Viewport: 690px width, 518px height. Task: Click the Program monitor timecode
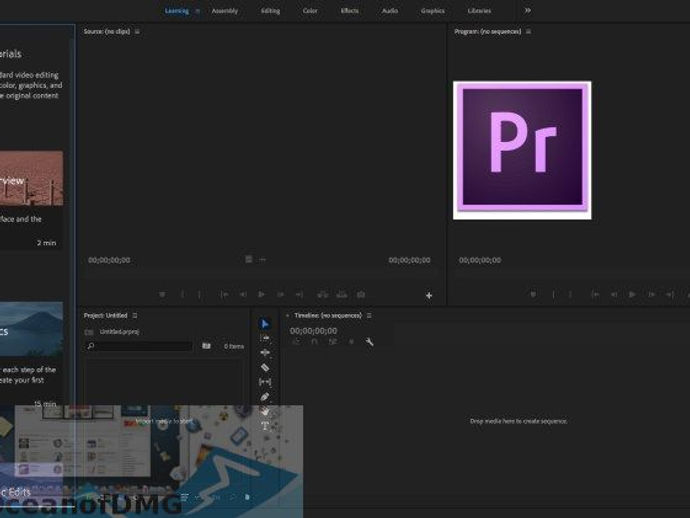pos(480,260)
